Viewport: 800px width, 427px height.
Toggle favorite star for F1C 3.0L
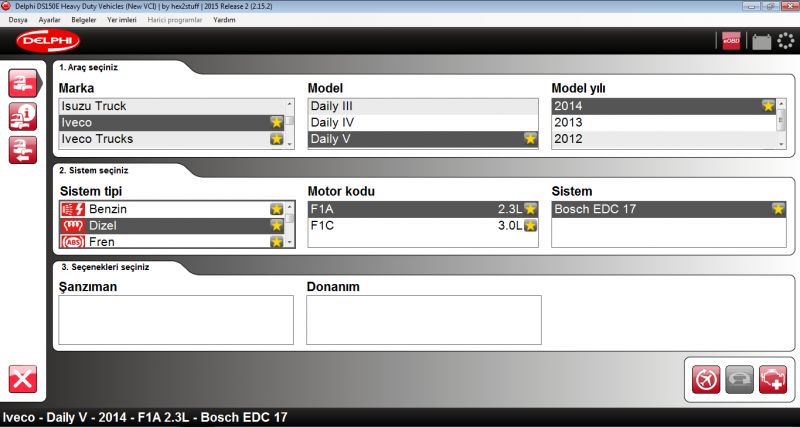[531, 225]
